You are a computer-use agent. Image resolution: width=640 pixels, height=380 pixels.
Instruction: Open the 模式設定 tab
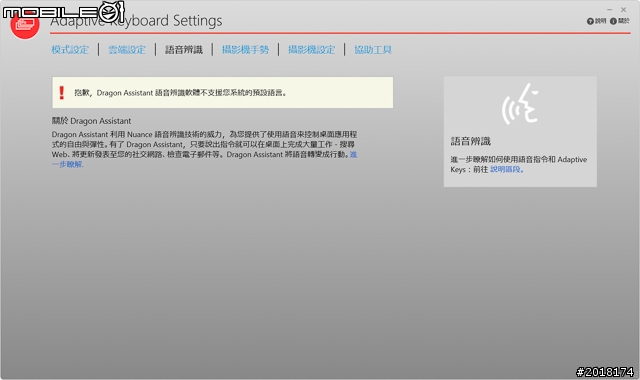pyautogui.click(x=70, y=50)
